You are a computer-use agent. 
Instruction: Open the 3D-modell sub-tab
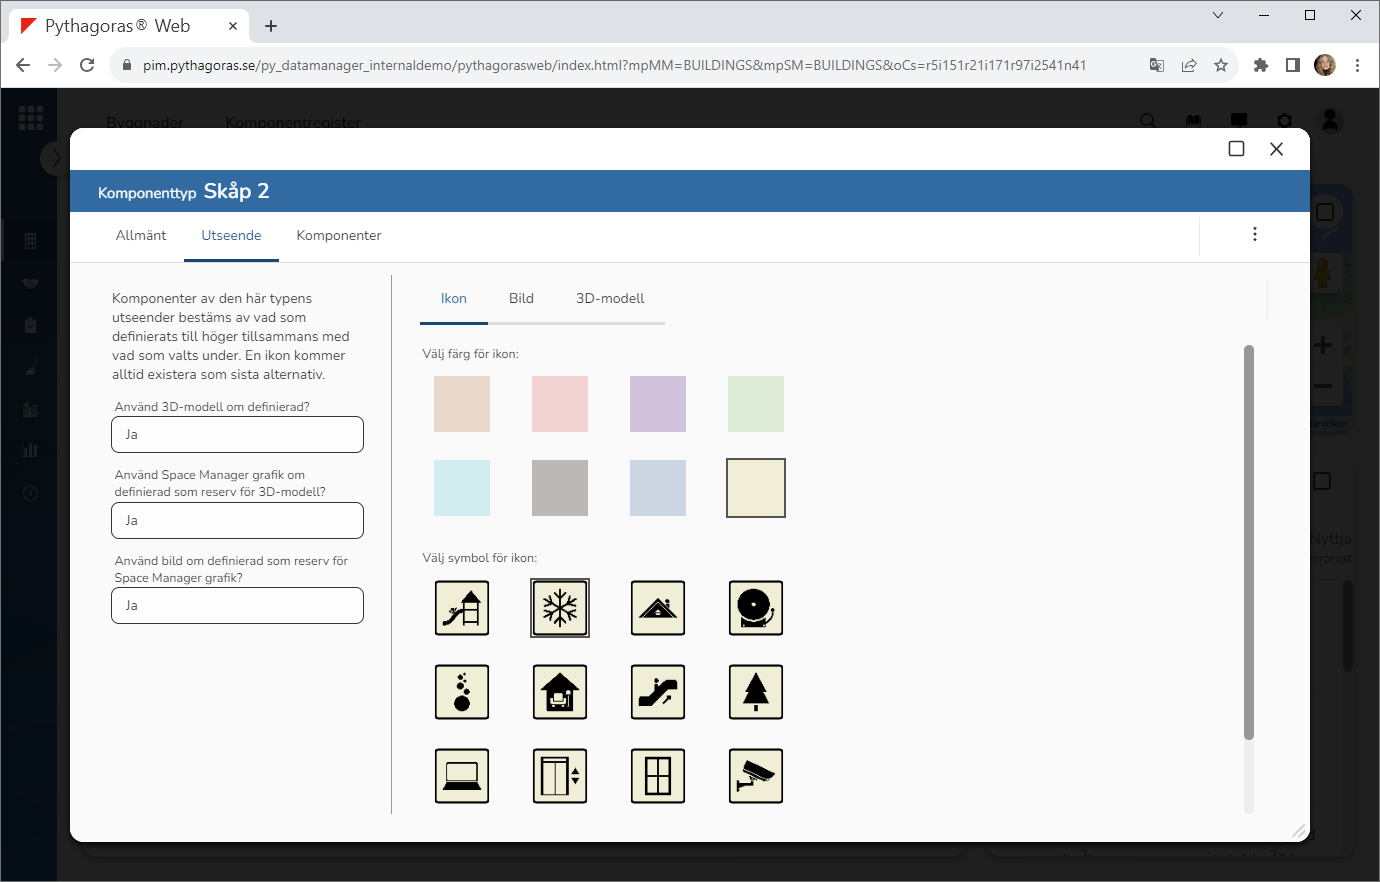click(610, 299)
